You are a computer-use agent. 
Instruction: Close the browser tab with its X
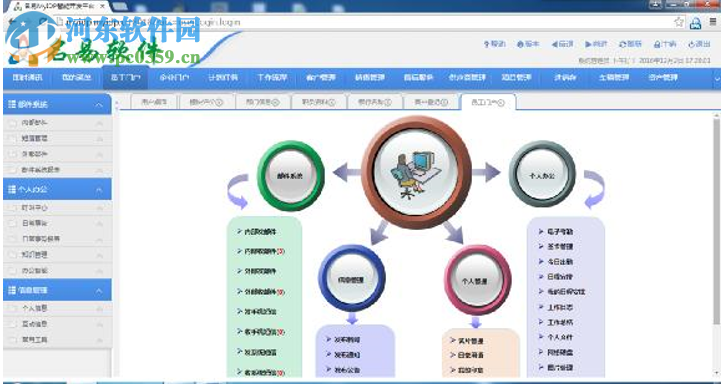coord(102,6)
